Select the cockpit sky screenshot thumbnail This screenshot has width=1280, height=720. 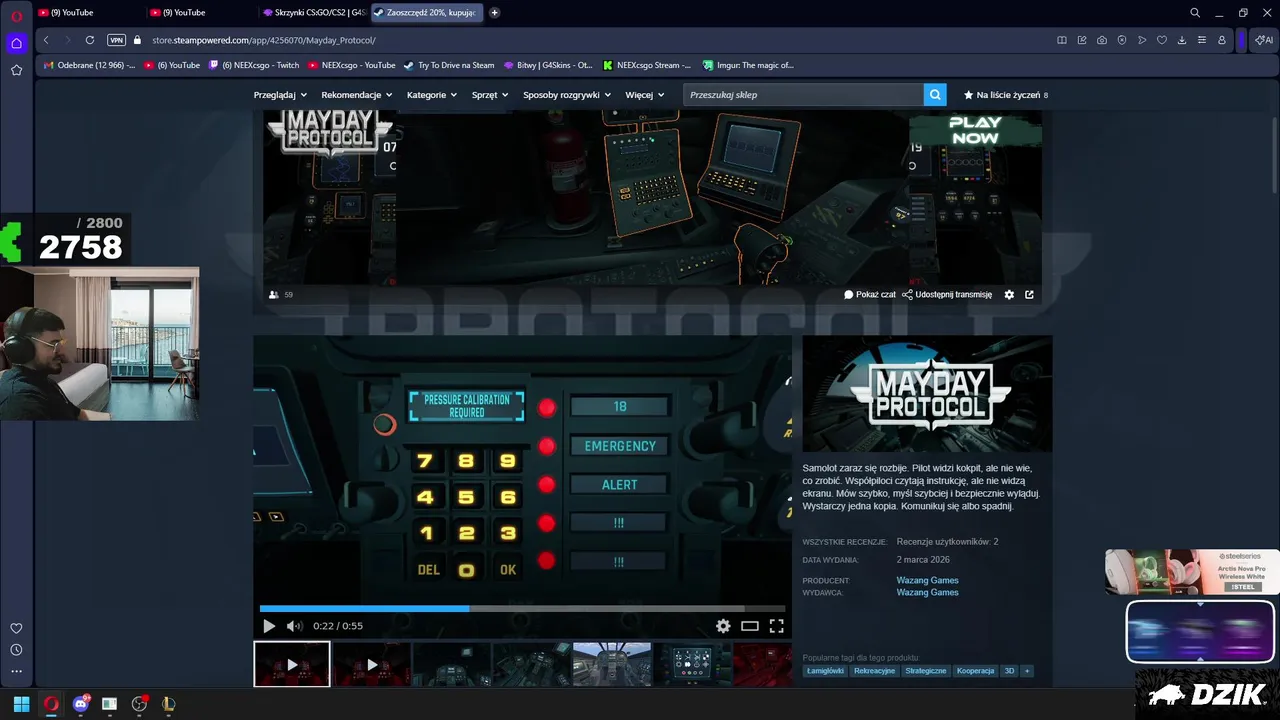[612, 664]
